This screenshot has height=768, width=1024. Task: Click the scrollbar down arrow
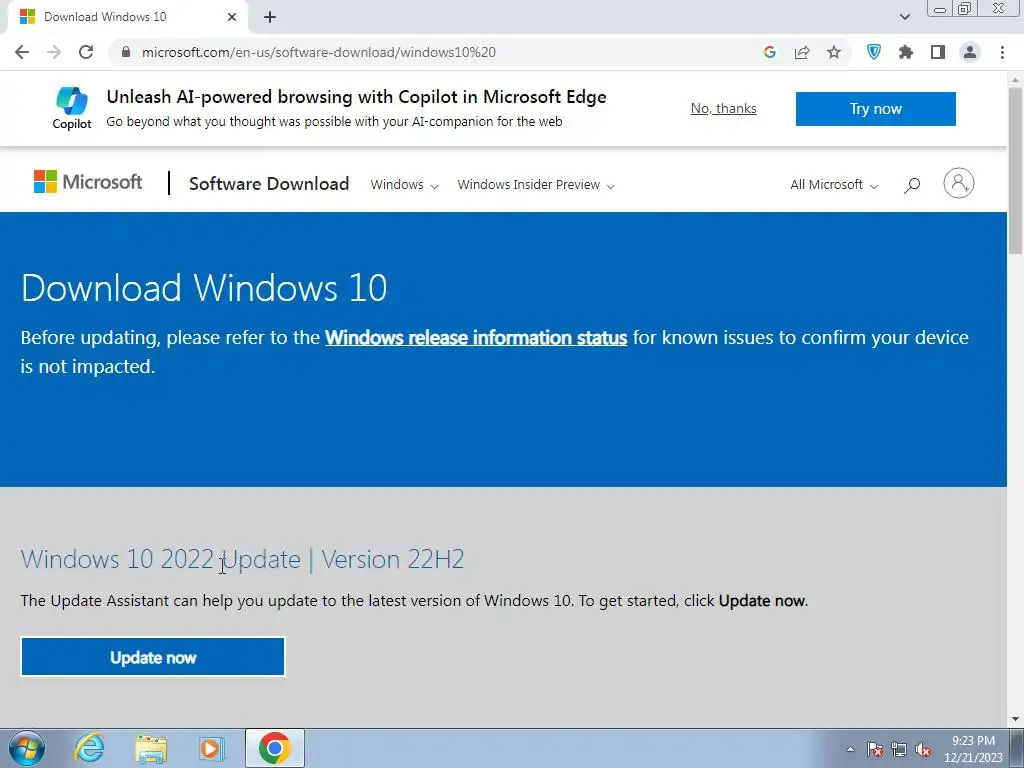point(1016,719)
